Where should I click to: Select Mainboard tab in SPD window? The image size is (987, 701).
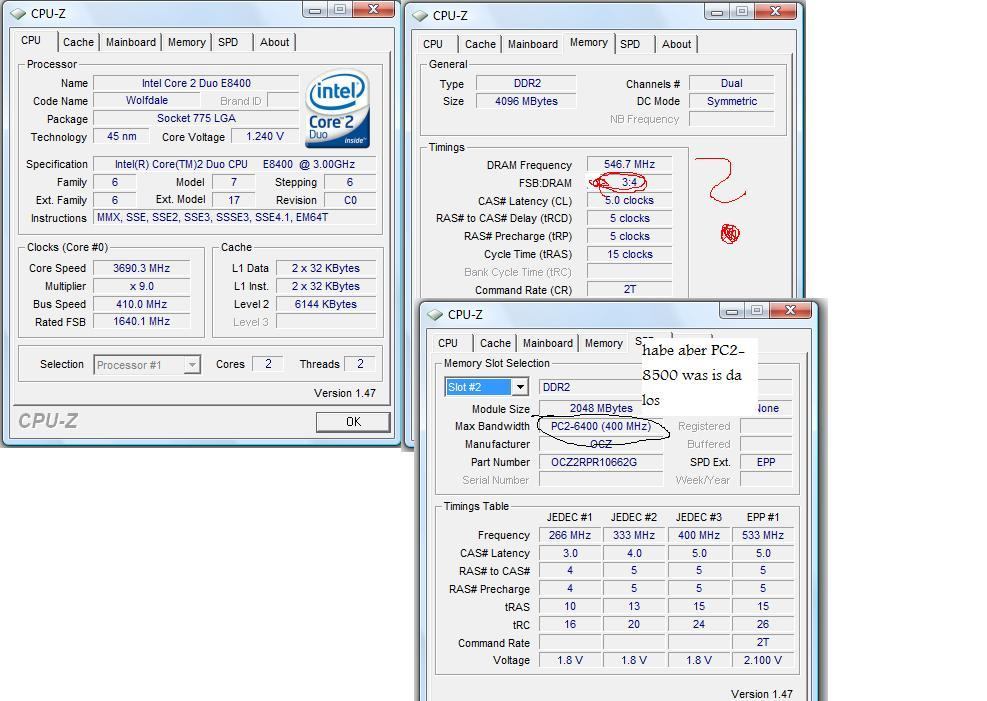(x=548, y=343)
